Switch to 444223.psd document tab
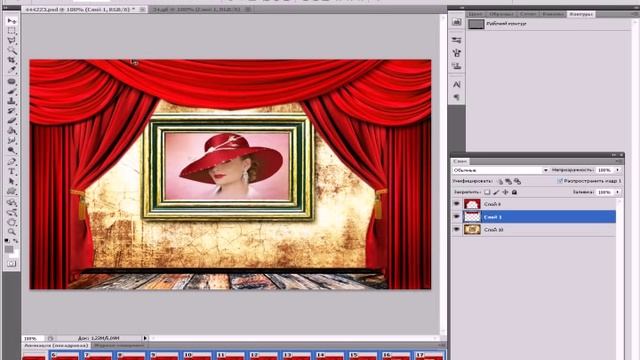Screen dimensions: 640x360 point(81,9)
